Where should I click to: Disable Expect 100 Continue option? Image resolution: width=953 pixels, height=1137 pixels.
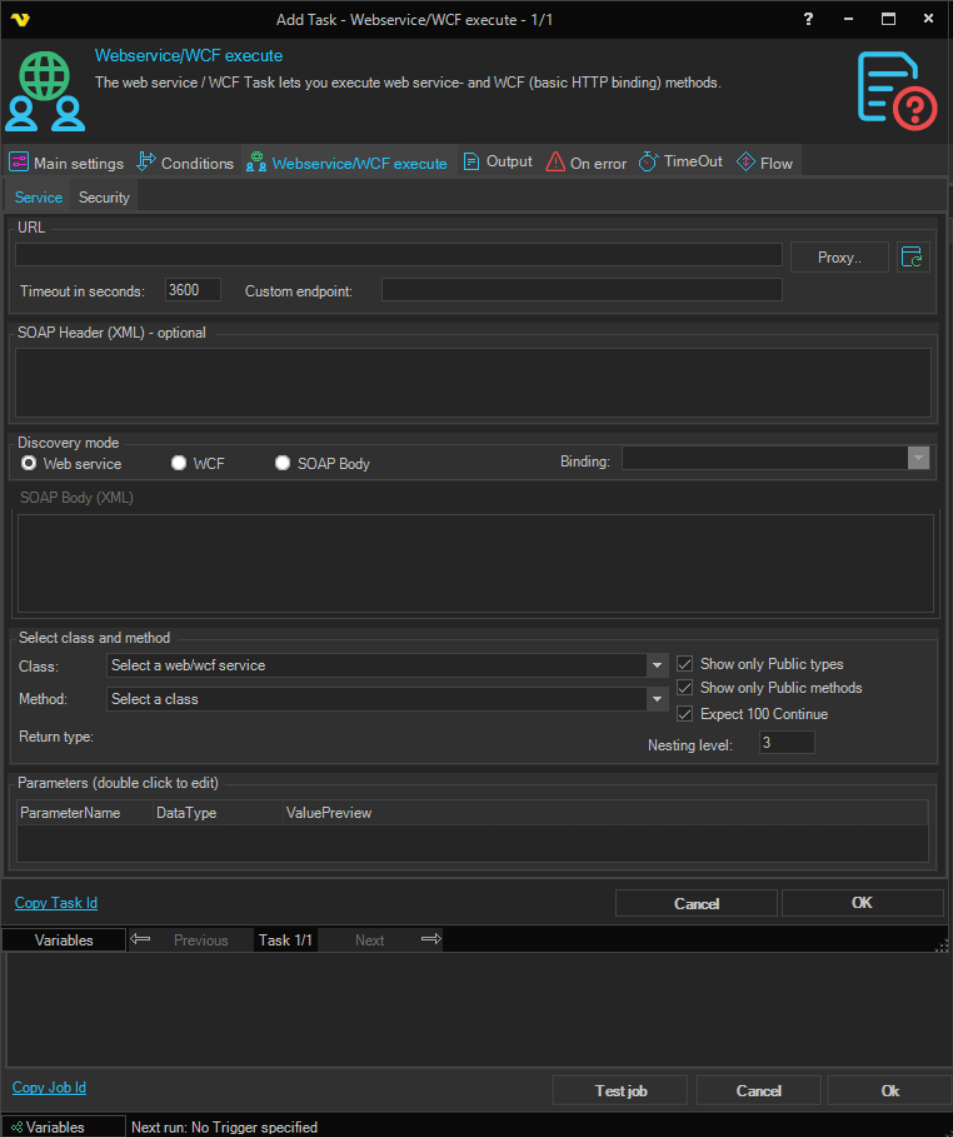point(685,714)
